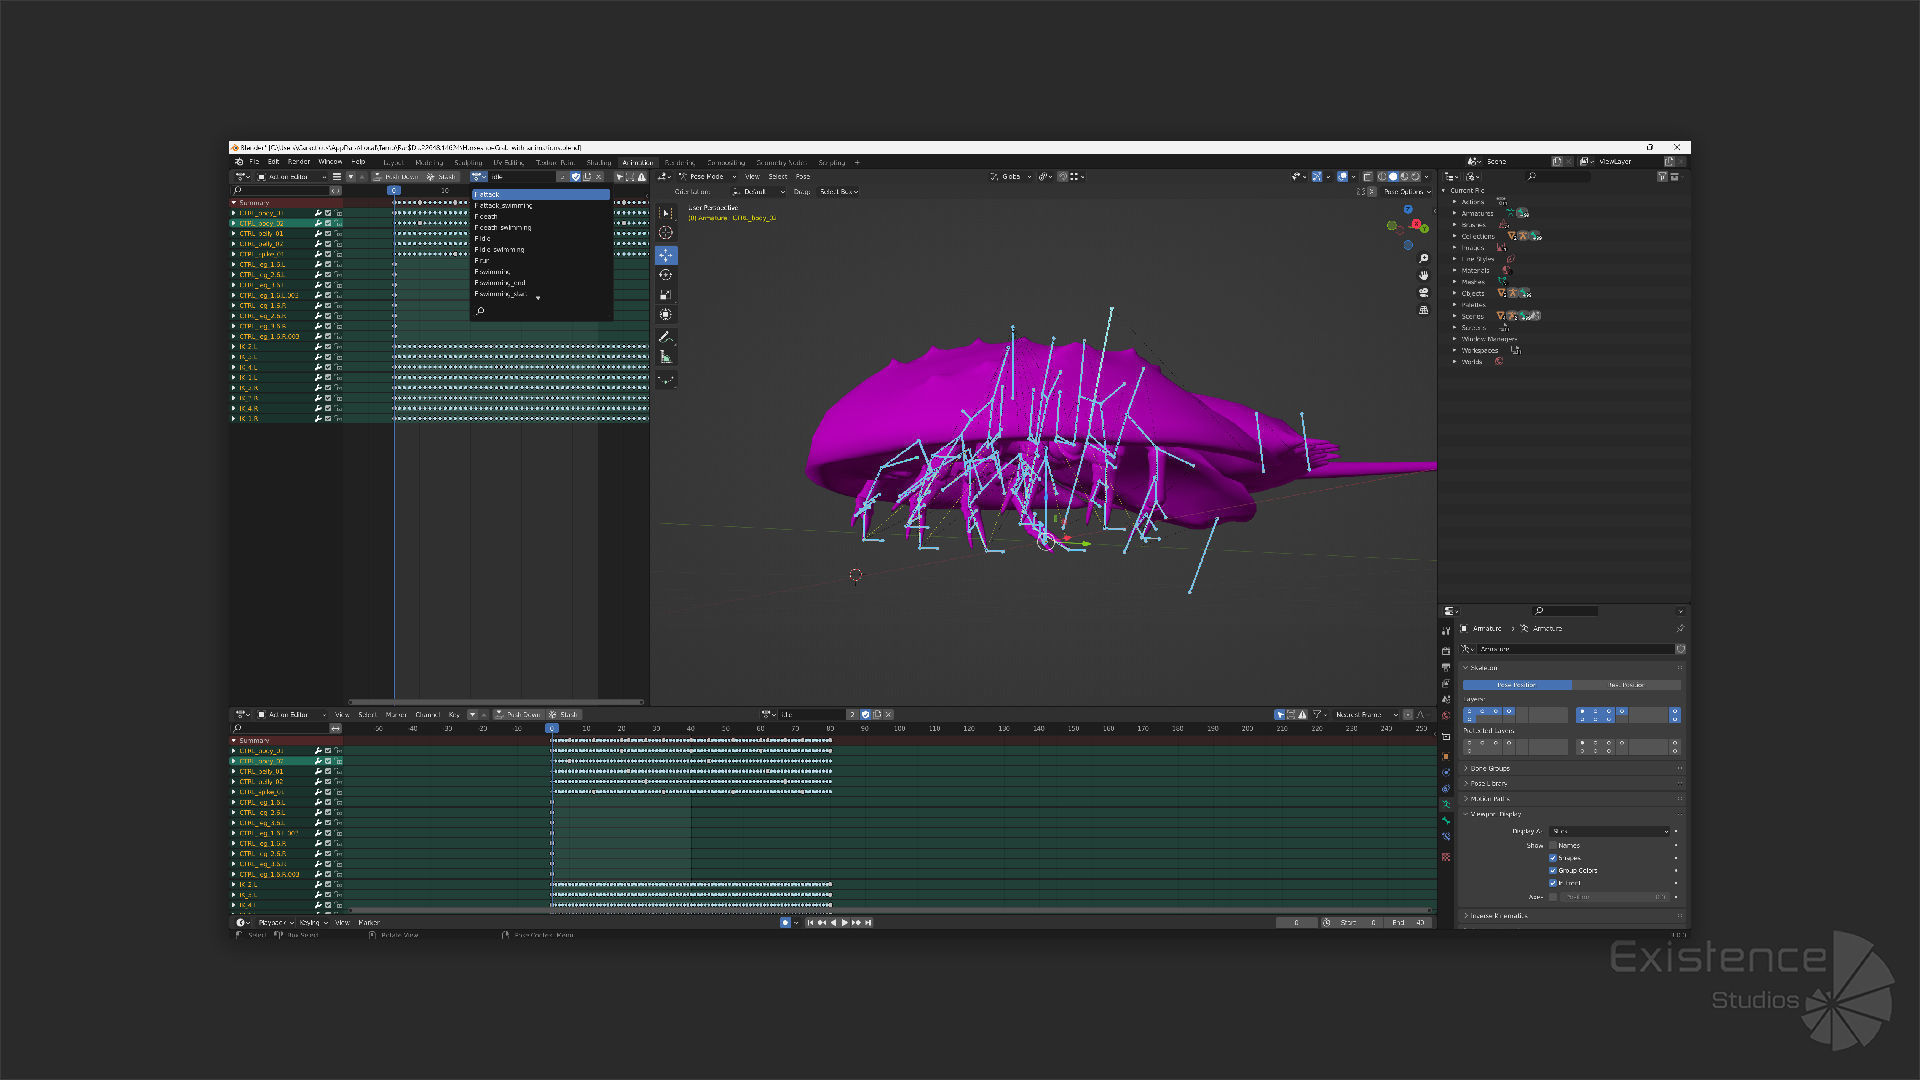Screen dimensions: 1920x1080
Task: Select the Cursor tool in viewport toolbar
Action: coord(666,233)
